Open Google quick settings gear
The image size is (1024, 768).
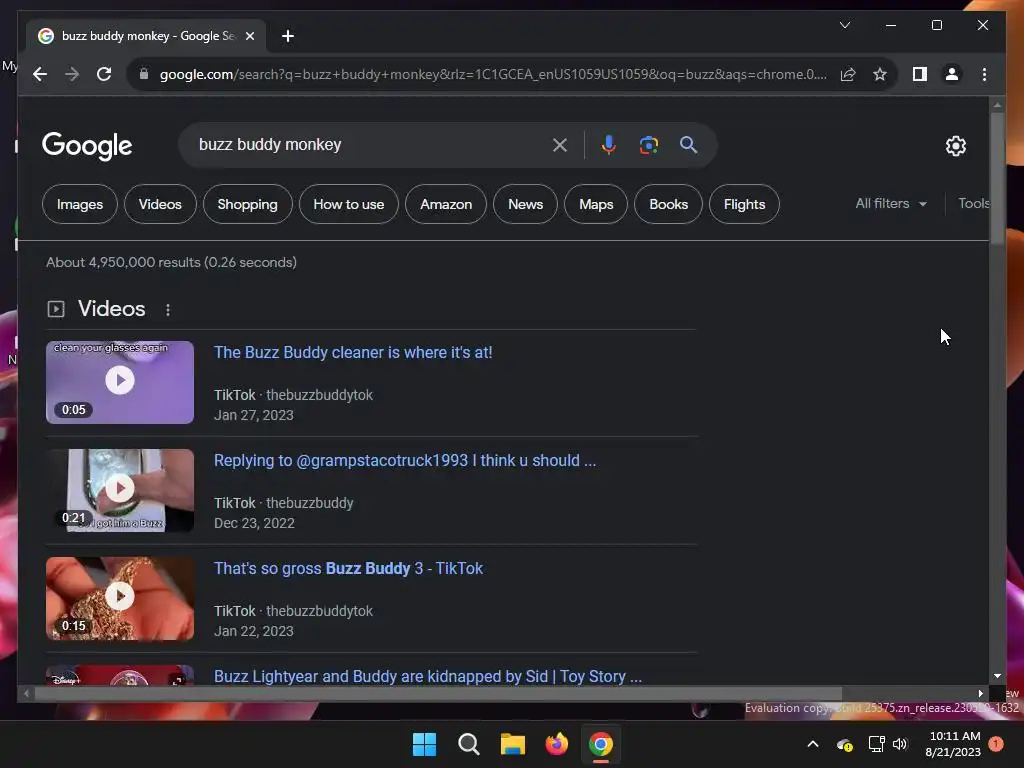pyautogui.click(x=955, y=146)
